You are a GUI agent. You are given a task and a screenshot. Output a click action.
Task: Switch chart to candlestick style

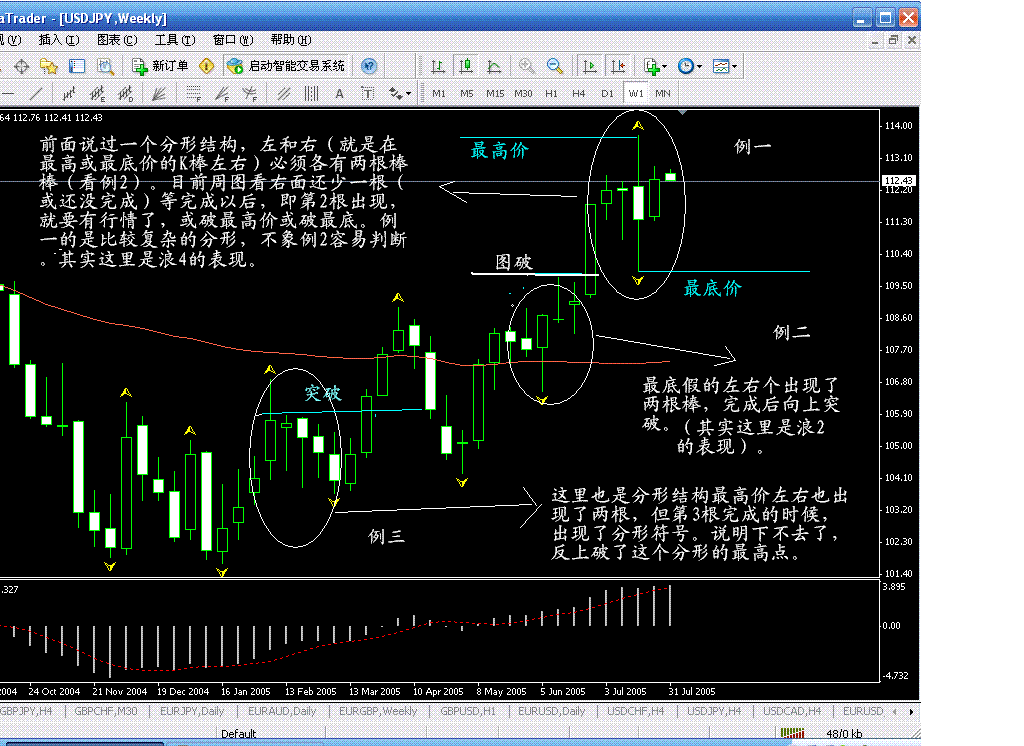click(x=466, y=66)
